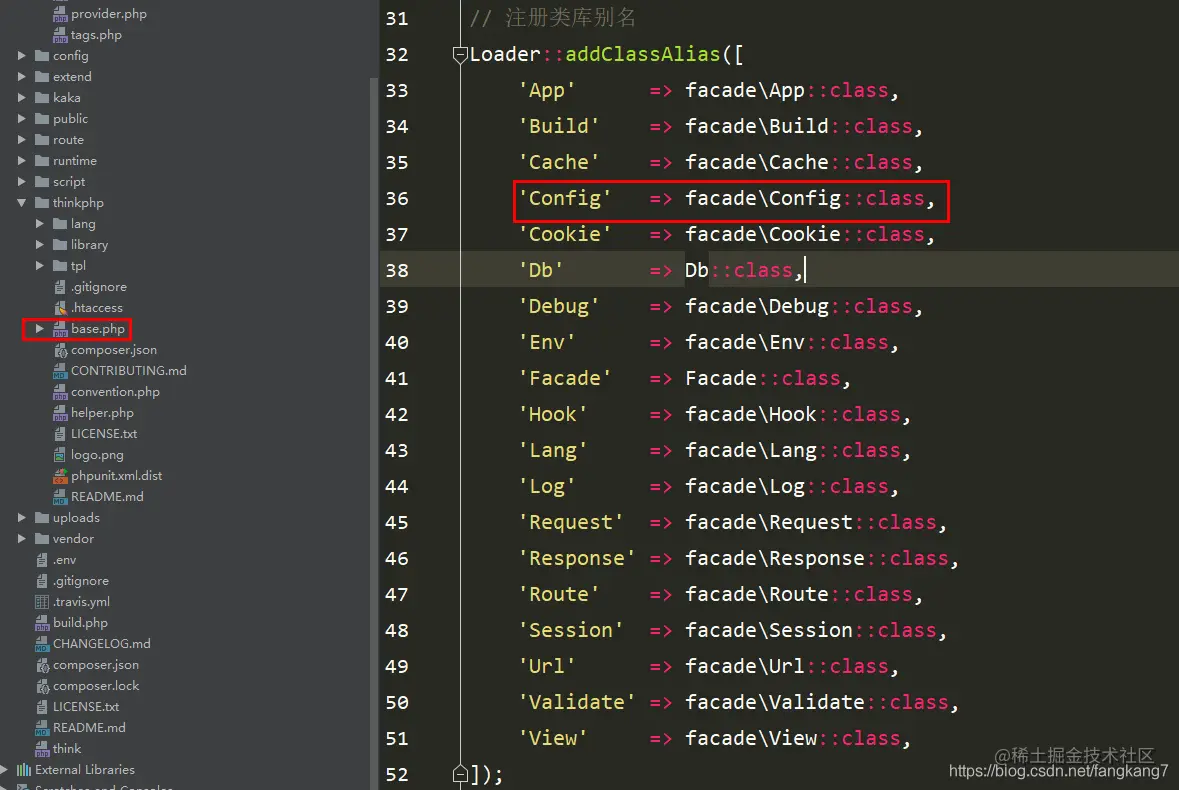Image resolution: width=1179 pixels, height=790 pixels.
Task: Click the composer.lock file icon
Action: (42, 686)
